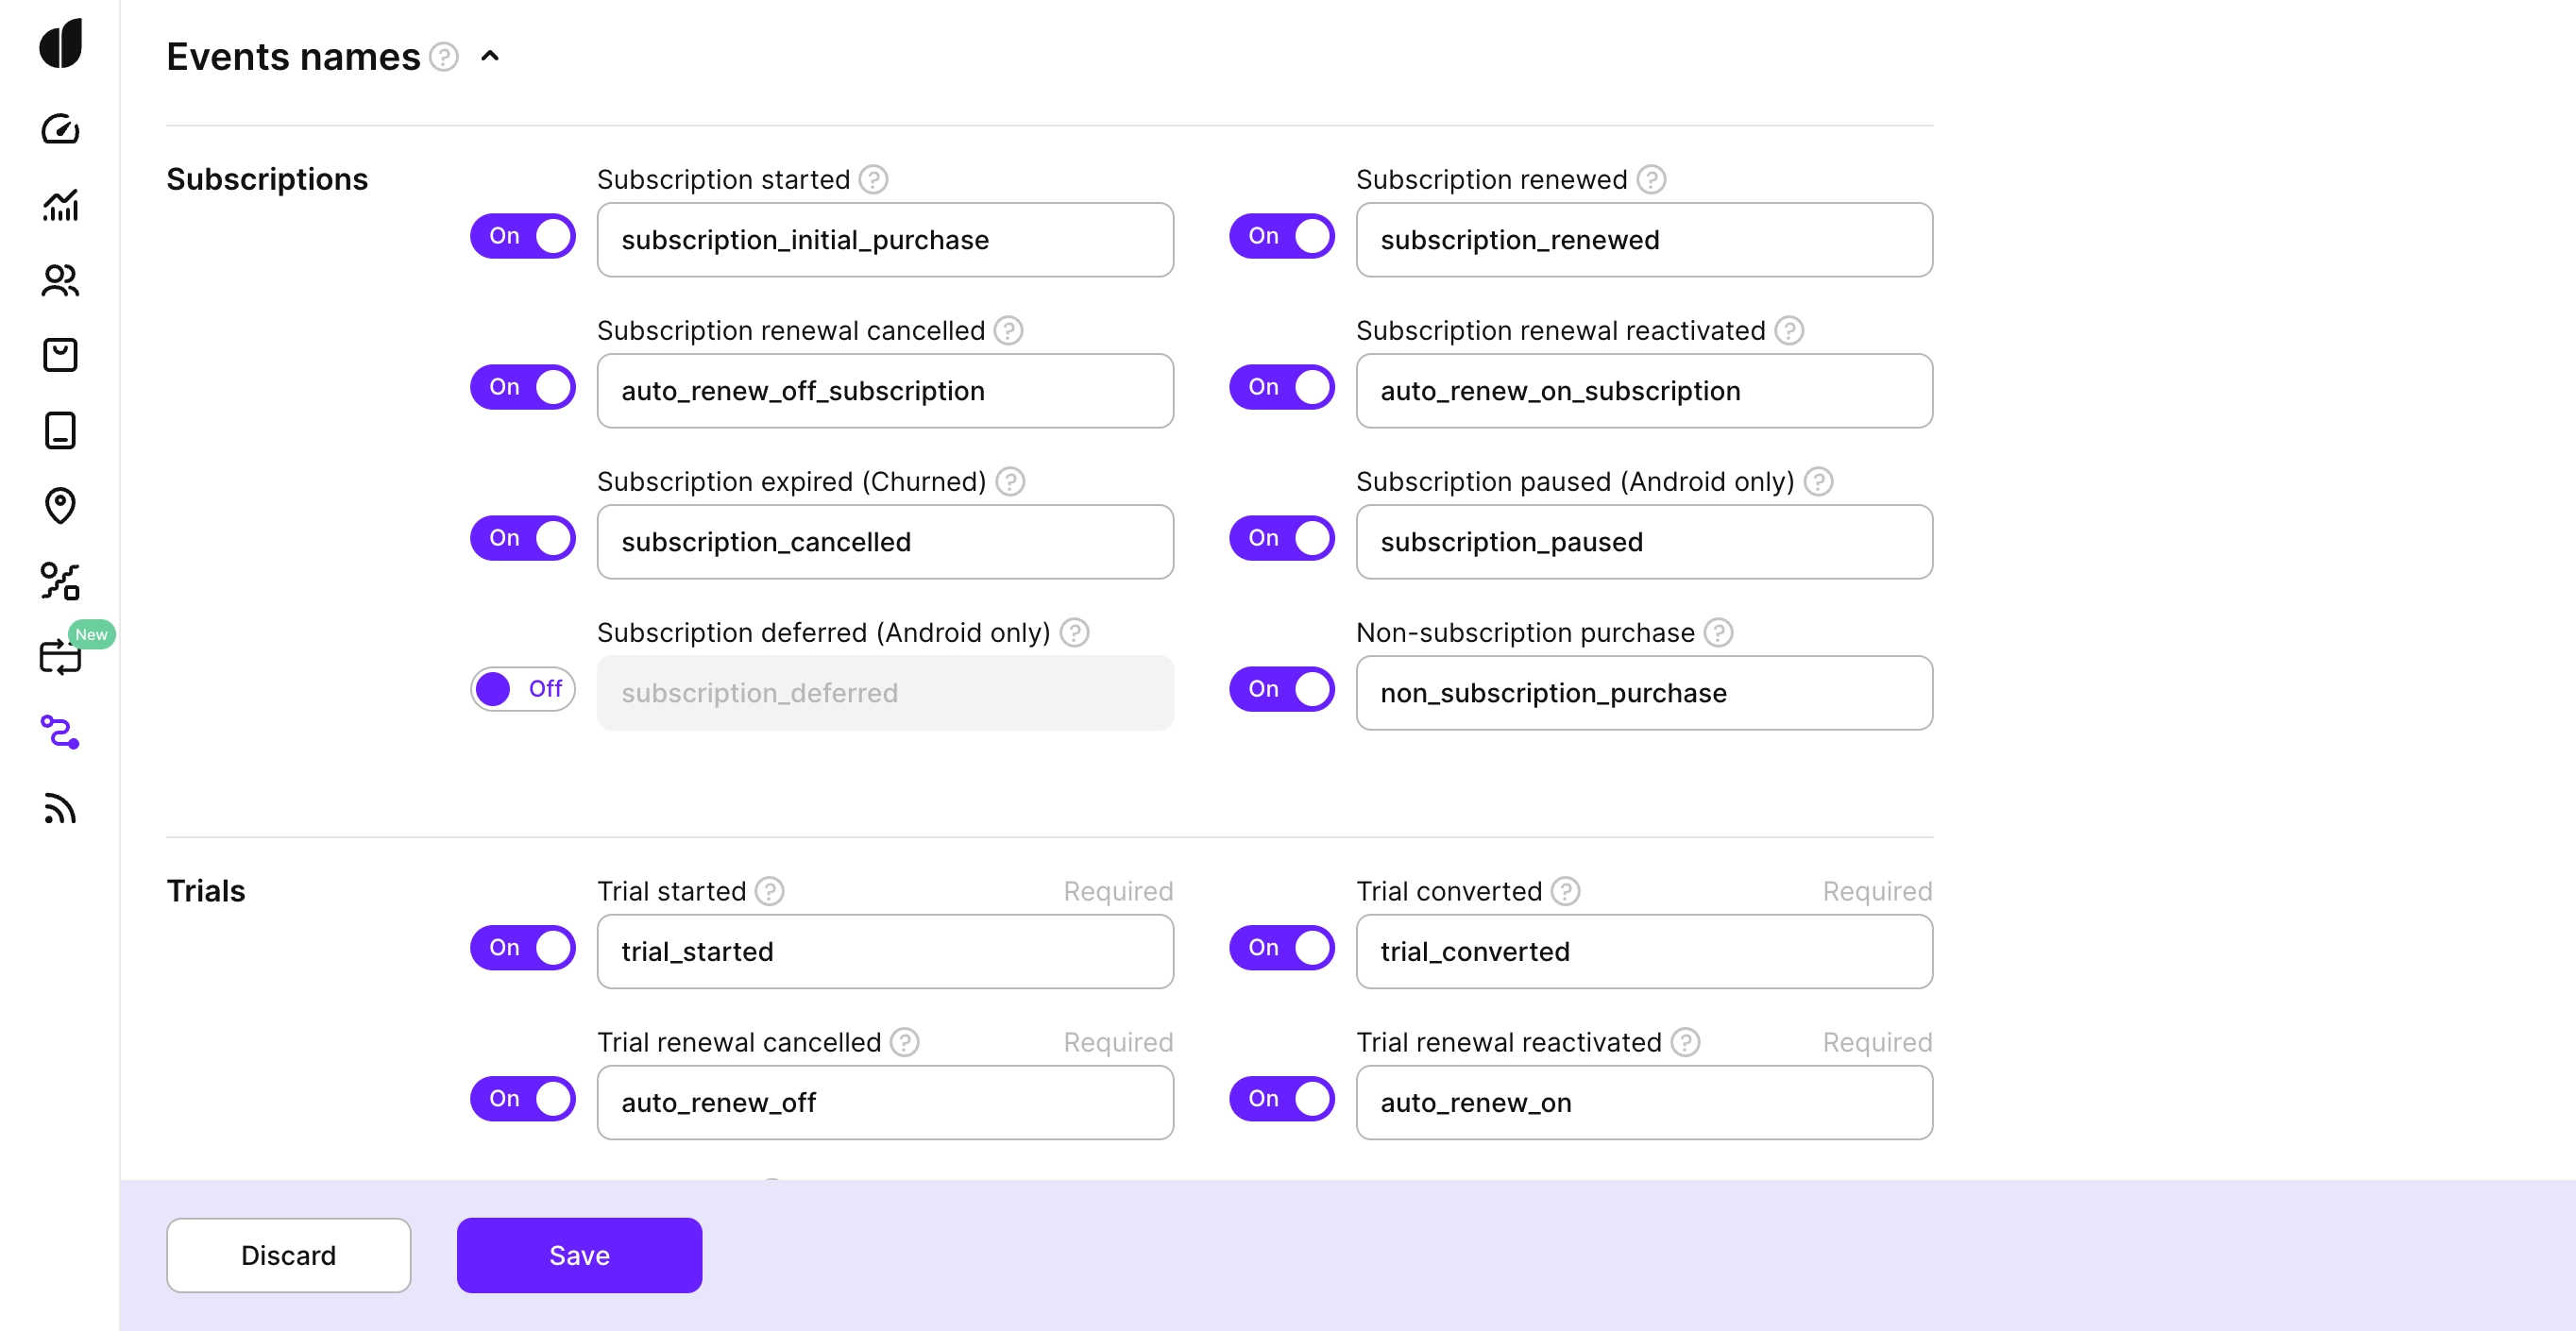Image resolution: width=2576 pixels, height=1331 pixels.
Task: Collapse the Events names section
Action: pos(490,56)
